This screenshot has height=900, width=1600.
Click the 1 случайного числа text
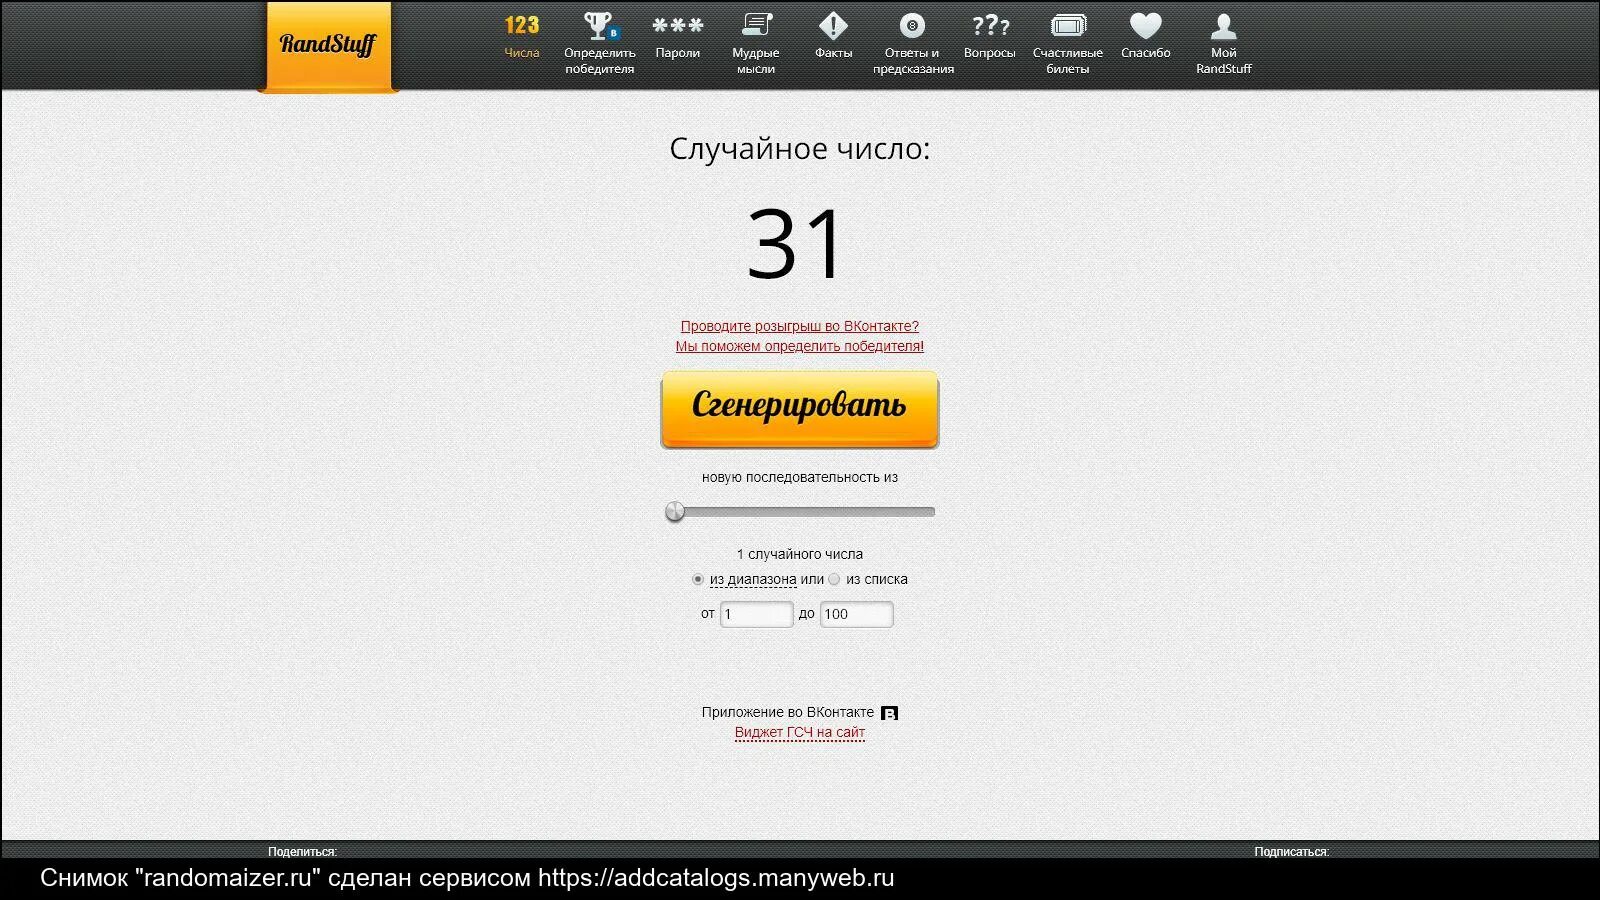tap(800, 554)
